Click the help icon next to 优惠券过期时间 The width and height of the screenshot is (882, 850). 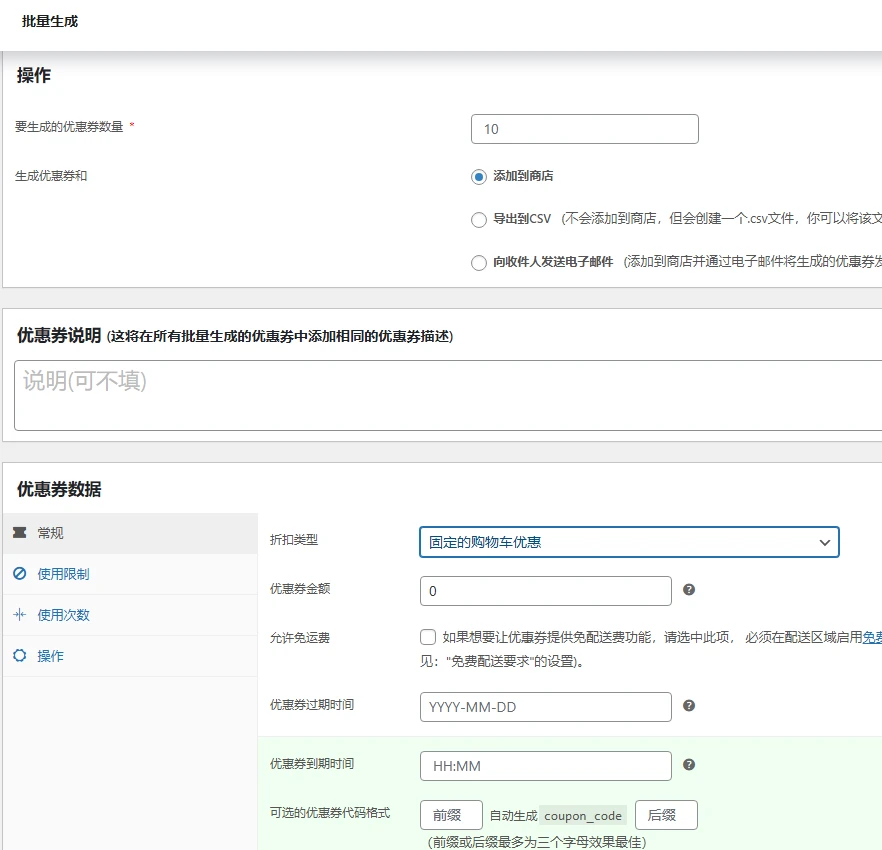[x=690, y=707]
